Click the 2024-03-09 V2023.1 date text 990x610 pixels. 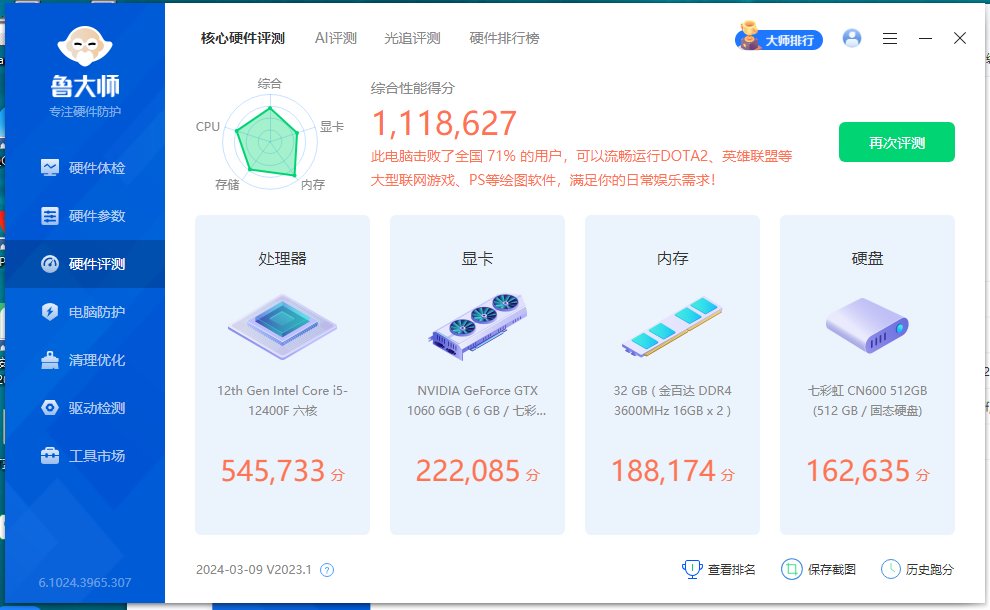tap(254, 570)
